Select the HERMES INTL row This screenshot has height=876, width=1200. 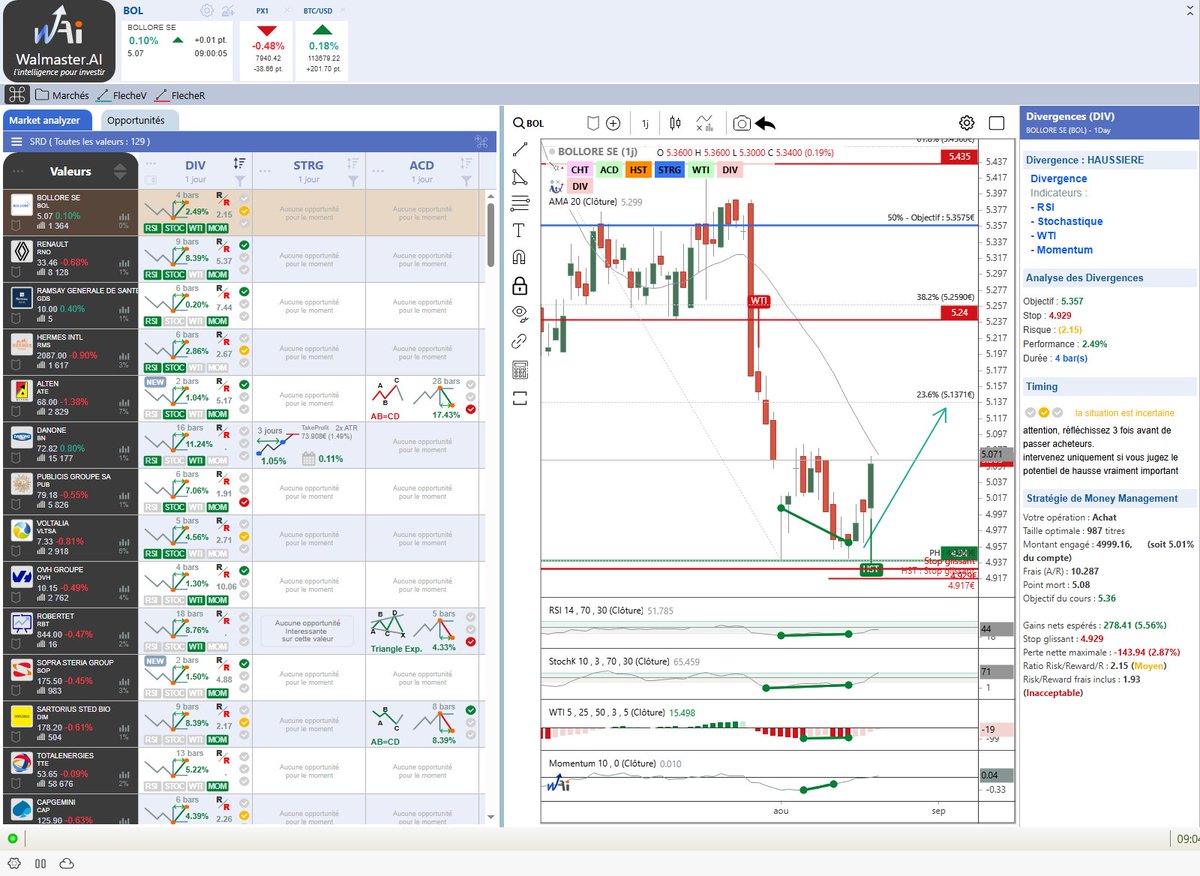coord(70,352)
